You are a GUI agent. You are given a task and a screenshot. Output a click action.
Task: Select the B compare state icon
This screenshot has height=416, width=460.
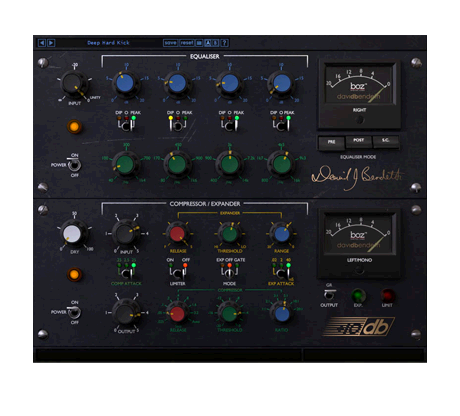[x=215, y=43]
